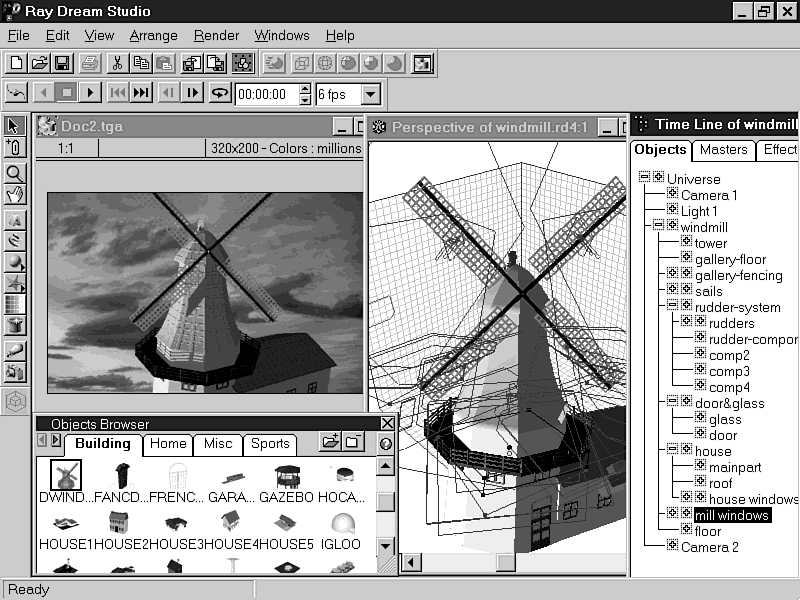Toggle the loop playback button

[x=219, y=93]
